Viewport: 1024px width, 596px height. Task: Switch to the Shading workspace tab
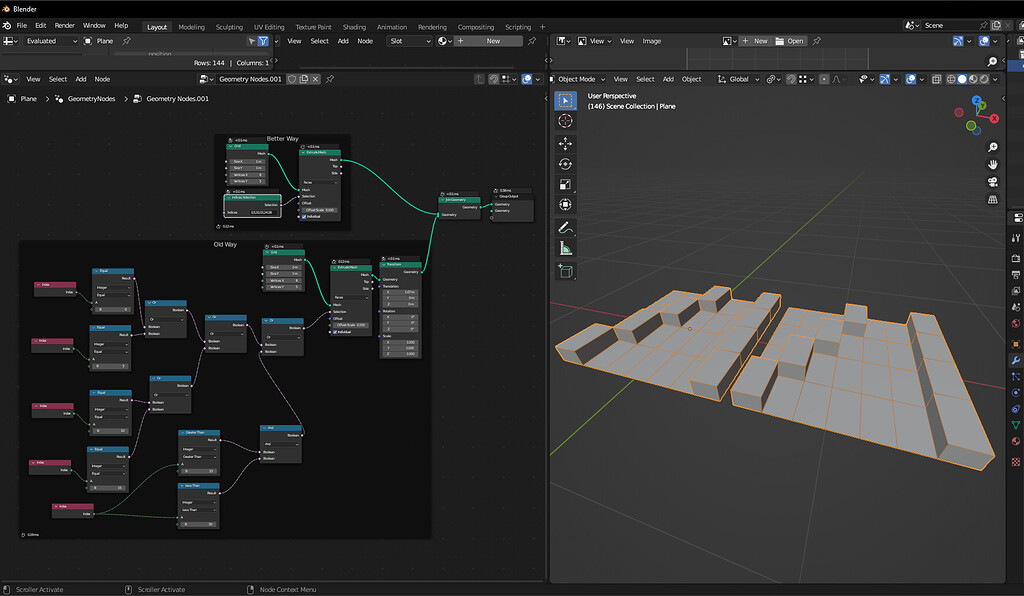pos(354,27)
